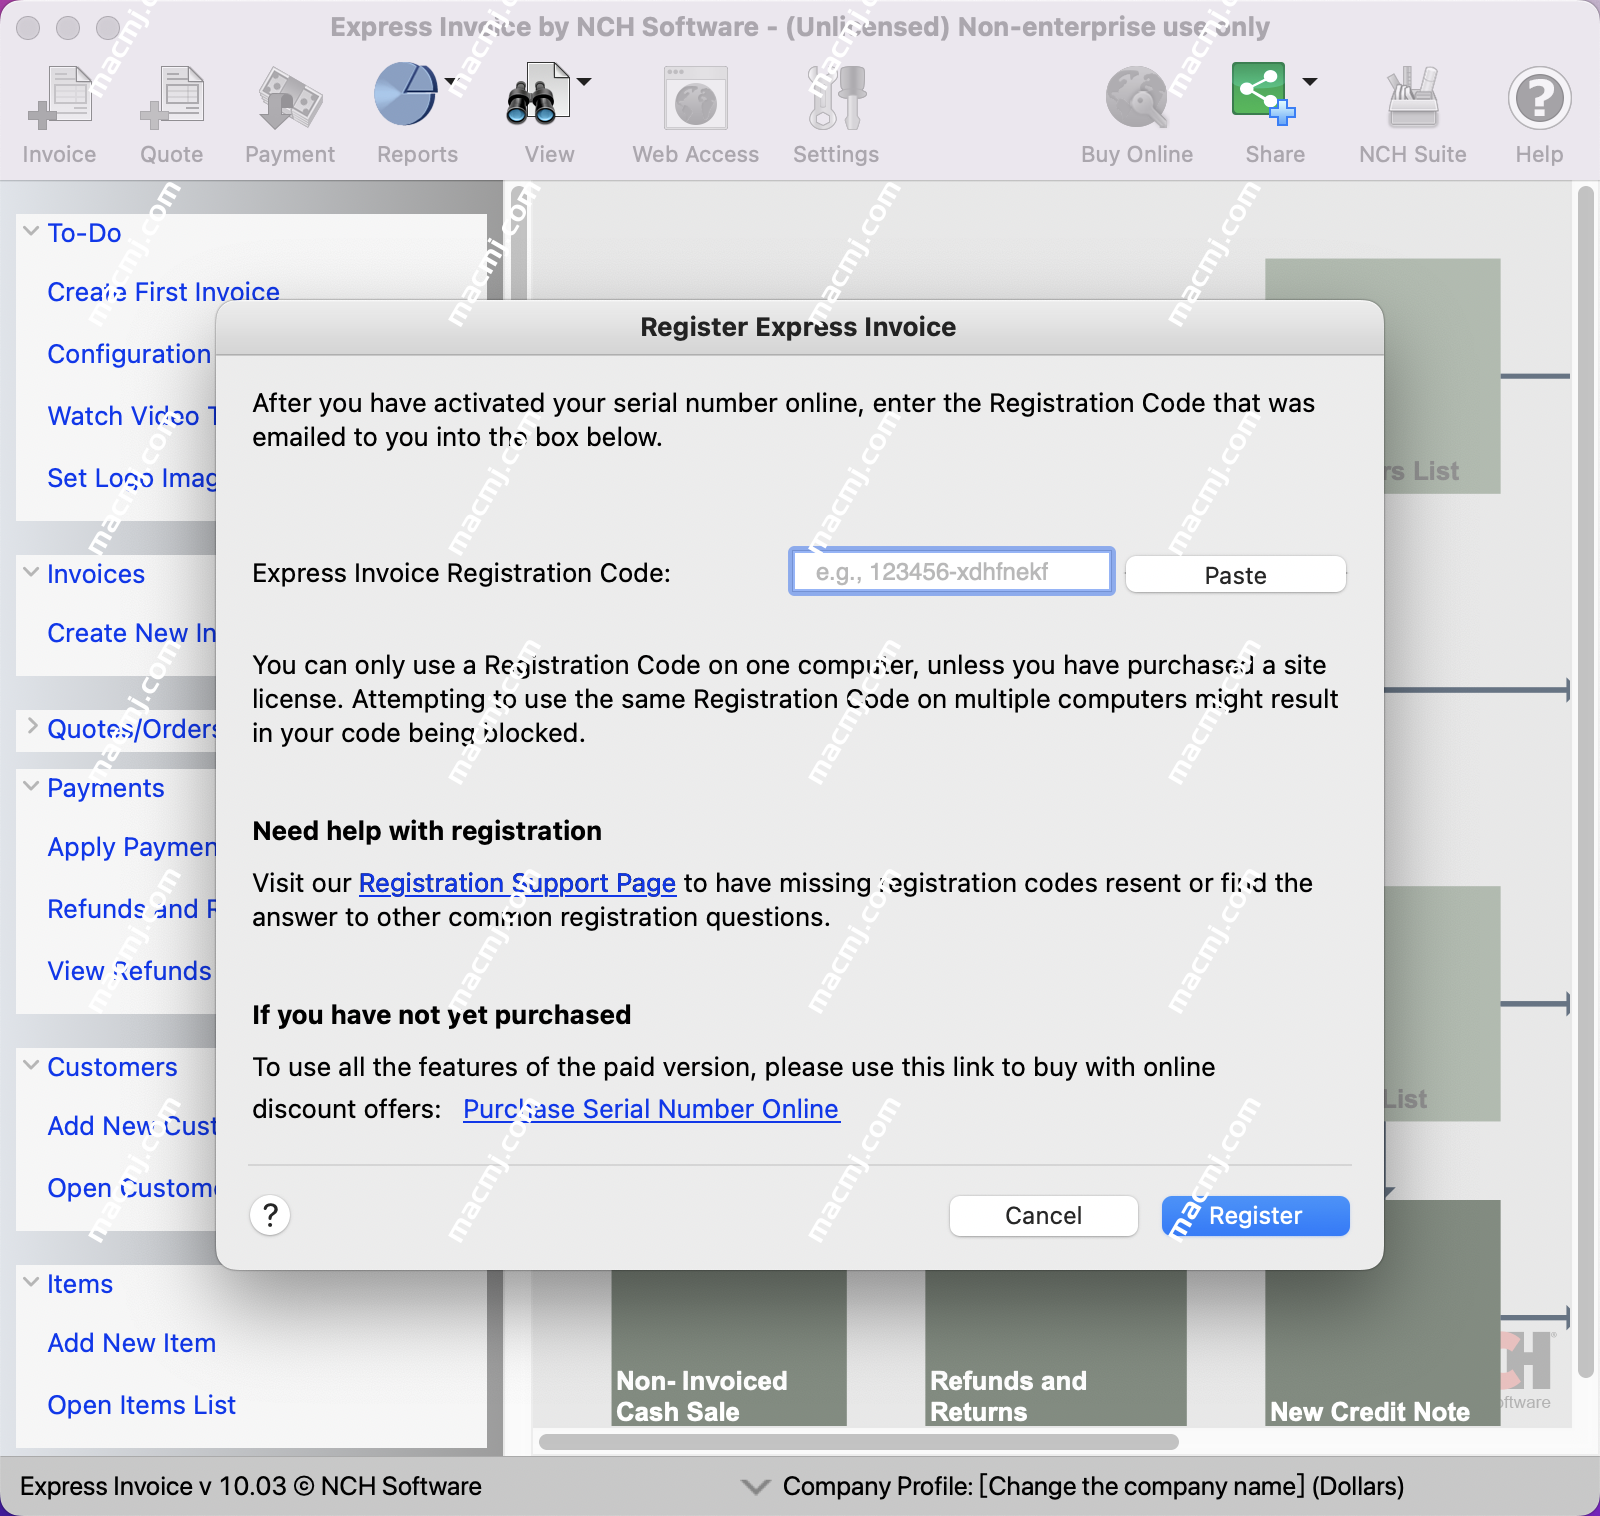Open the Registration Support Page link
This screenshot has height=1516, width=1600.
point(517,883)
